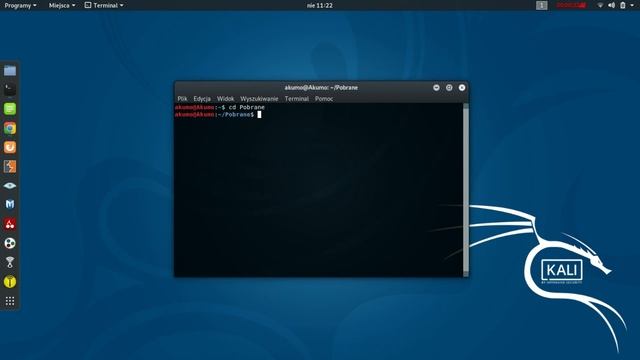Open the Widok menu in terminal
640x360 pixels.
point(225,99)
